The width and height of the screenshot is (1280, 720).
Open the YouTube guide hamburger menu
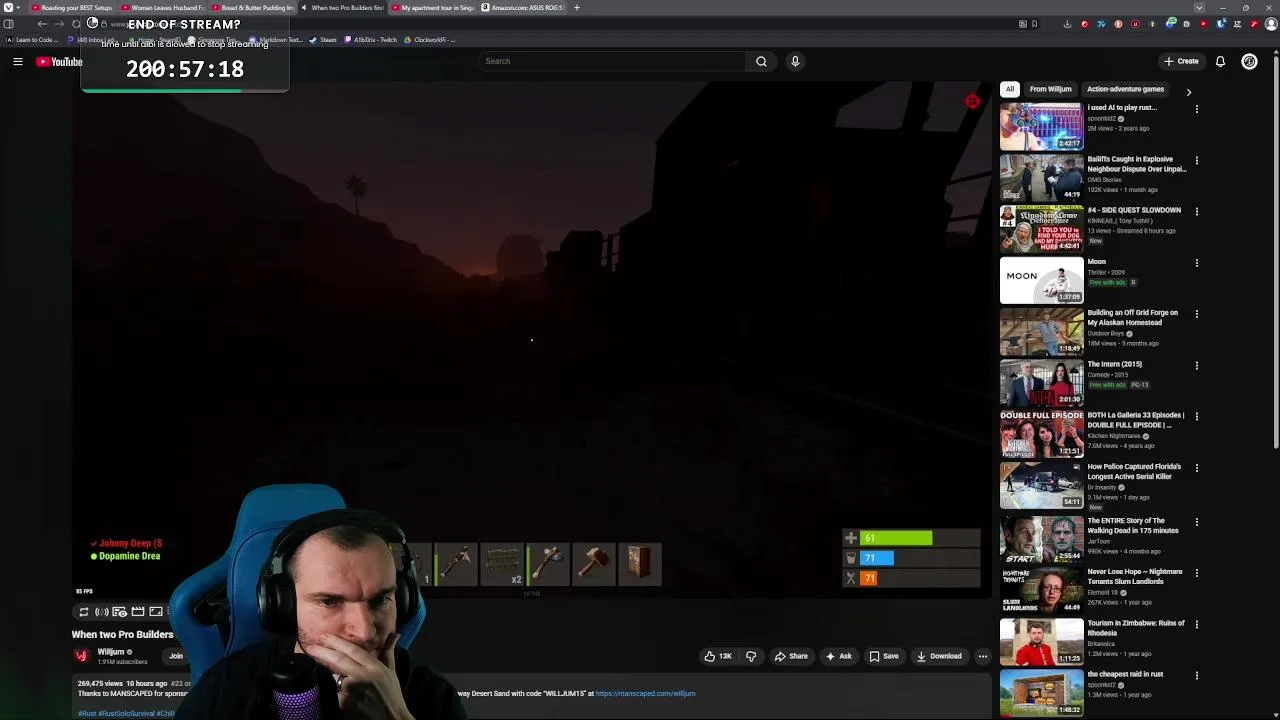(17, 62)
